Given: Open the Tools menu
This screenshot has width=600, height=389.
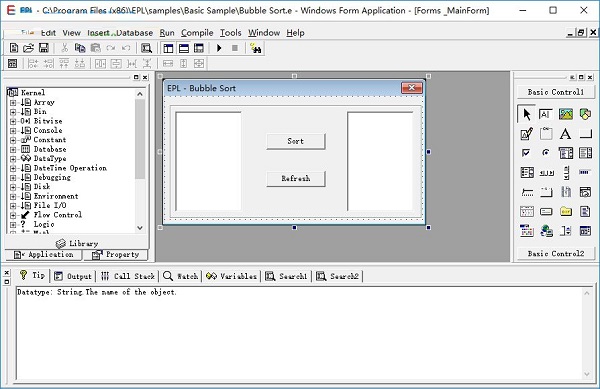Looking at the screenshot, I should [x=230, y=33].
